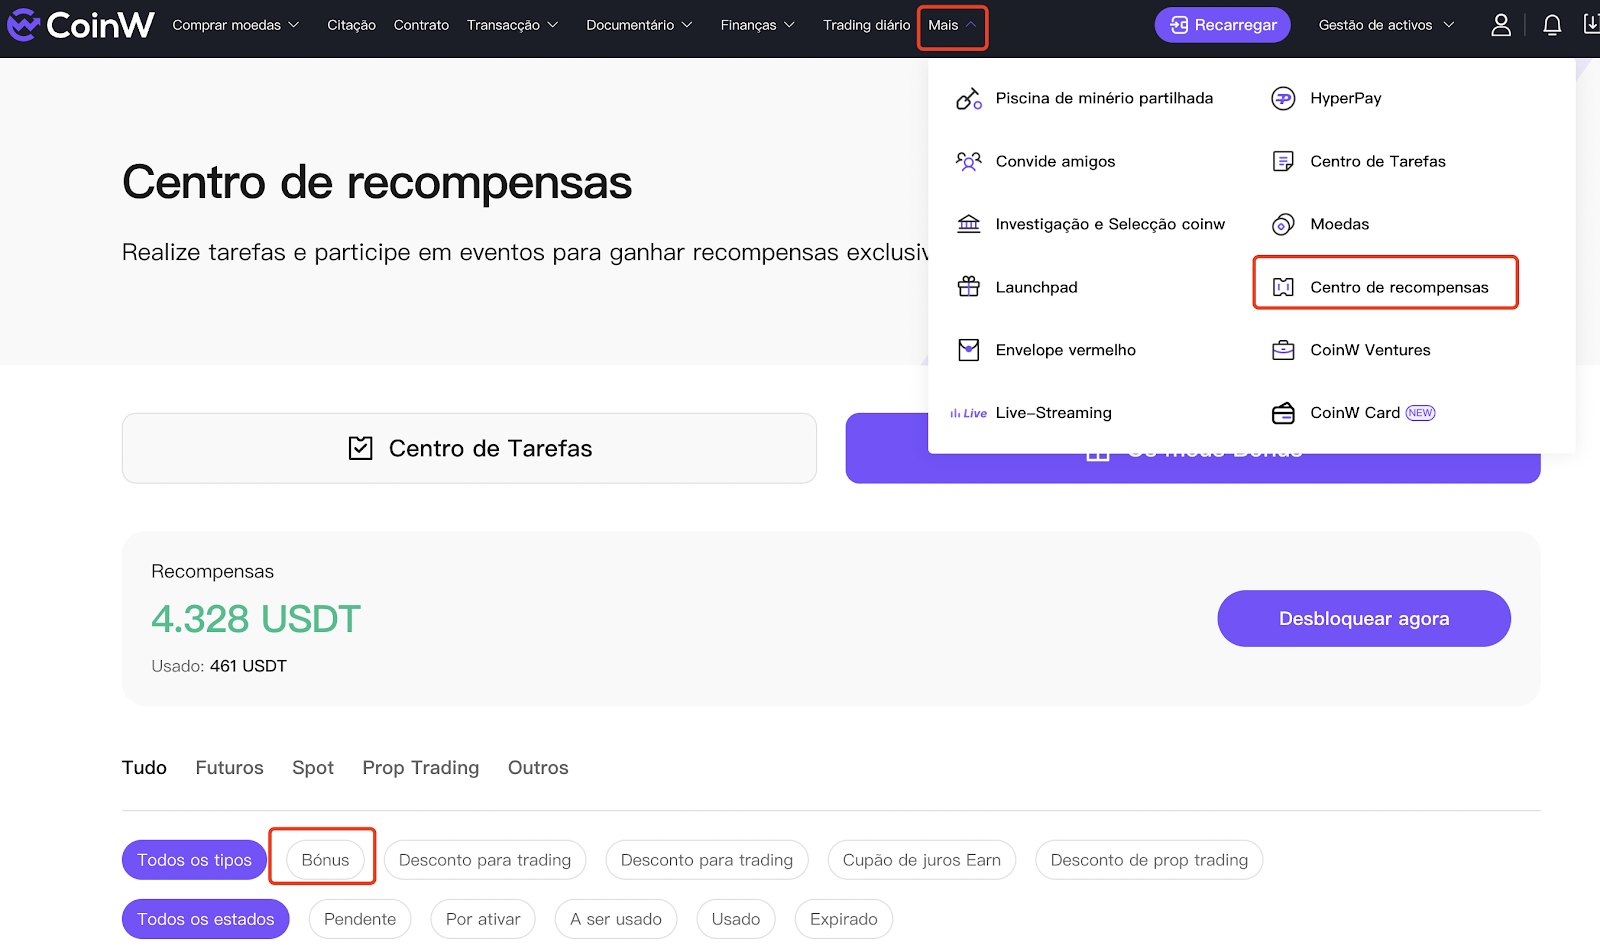Click the Moedas coin icon
The height and width of the screenshot is (952, 1600).
tap(1283, 224)
